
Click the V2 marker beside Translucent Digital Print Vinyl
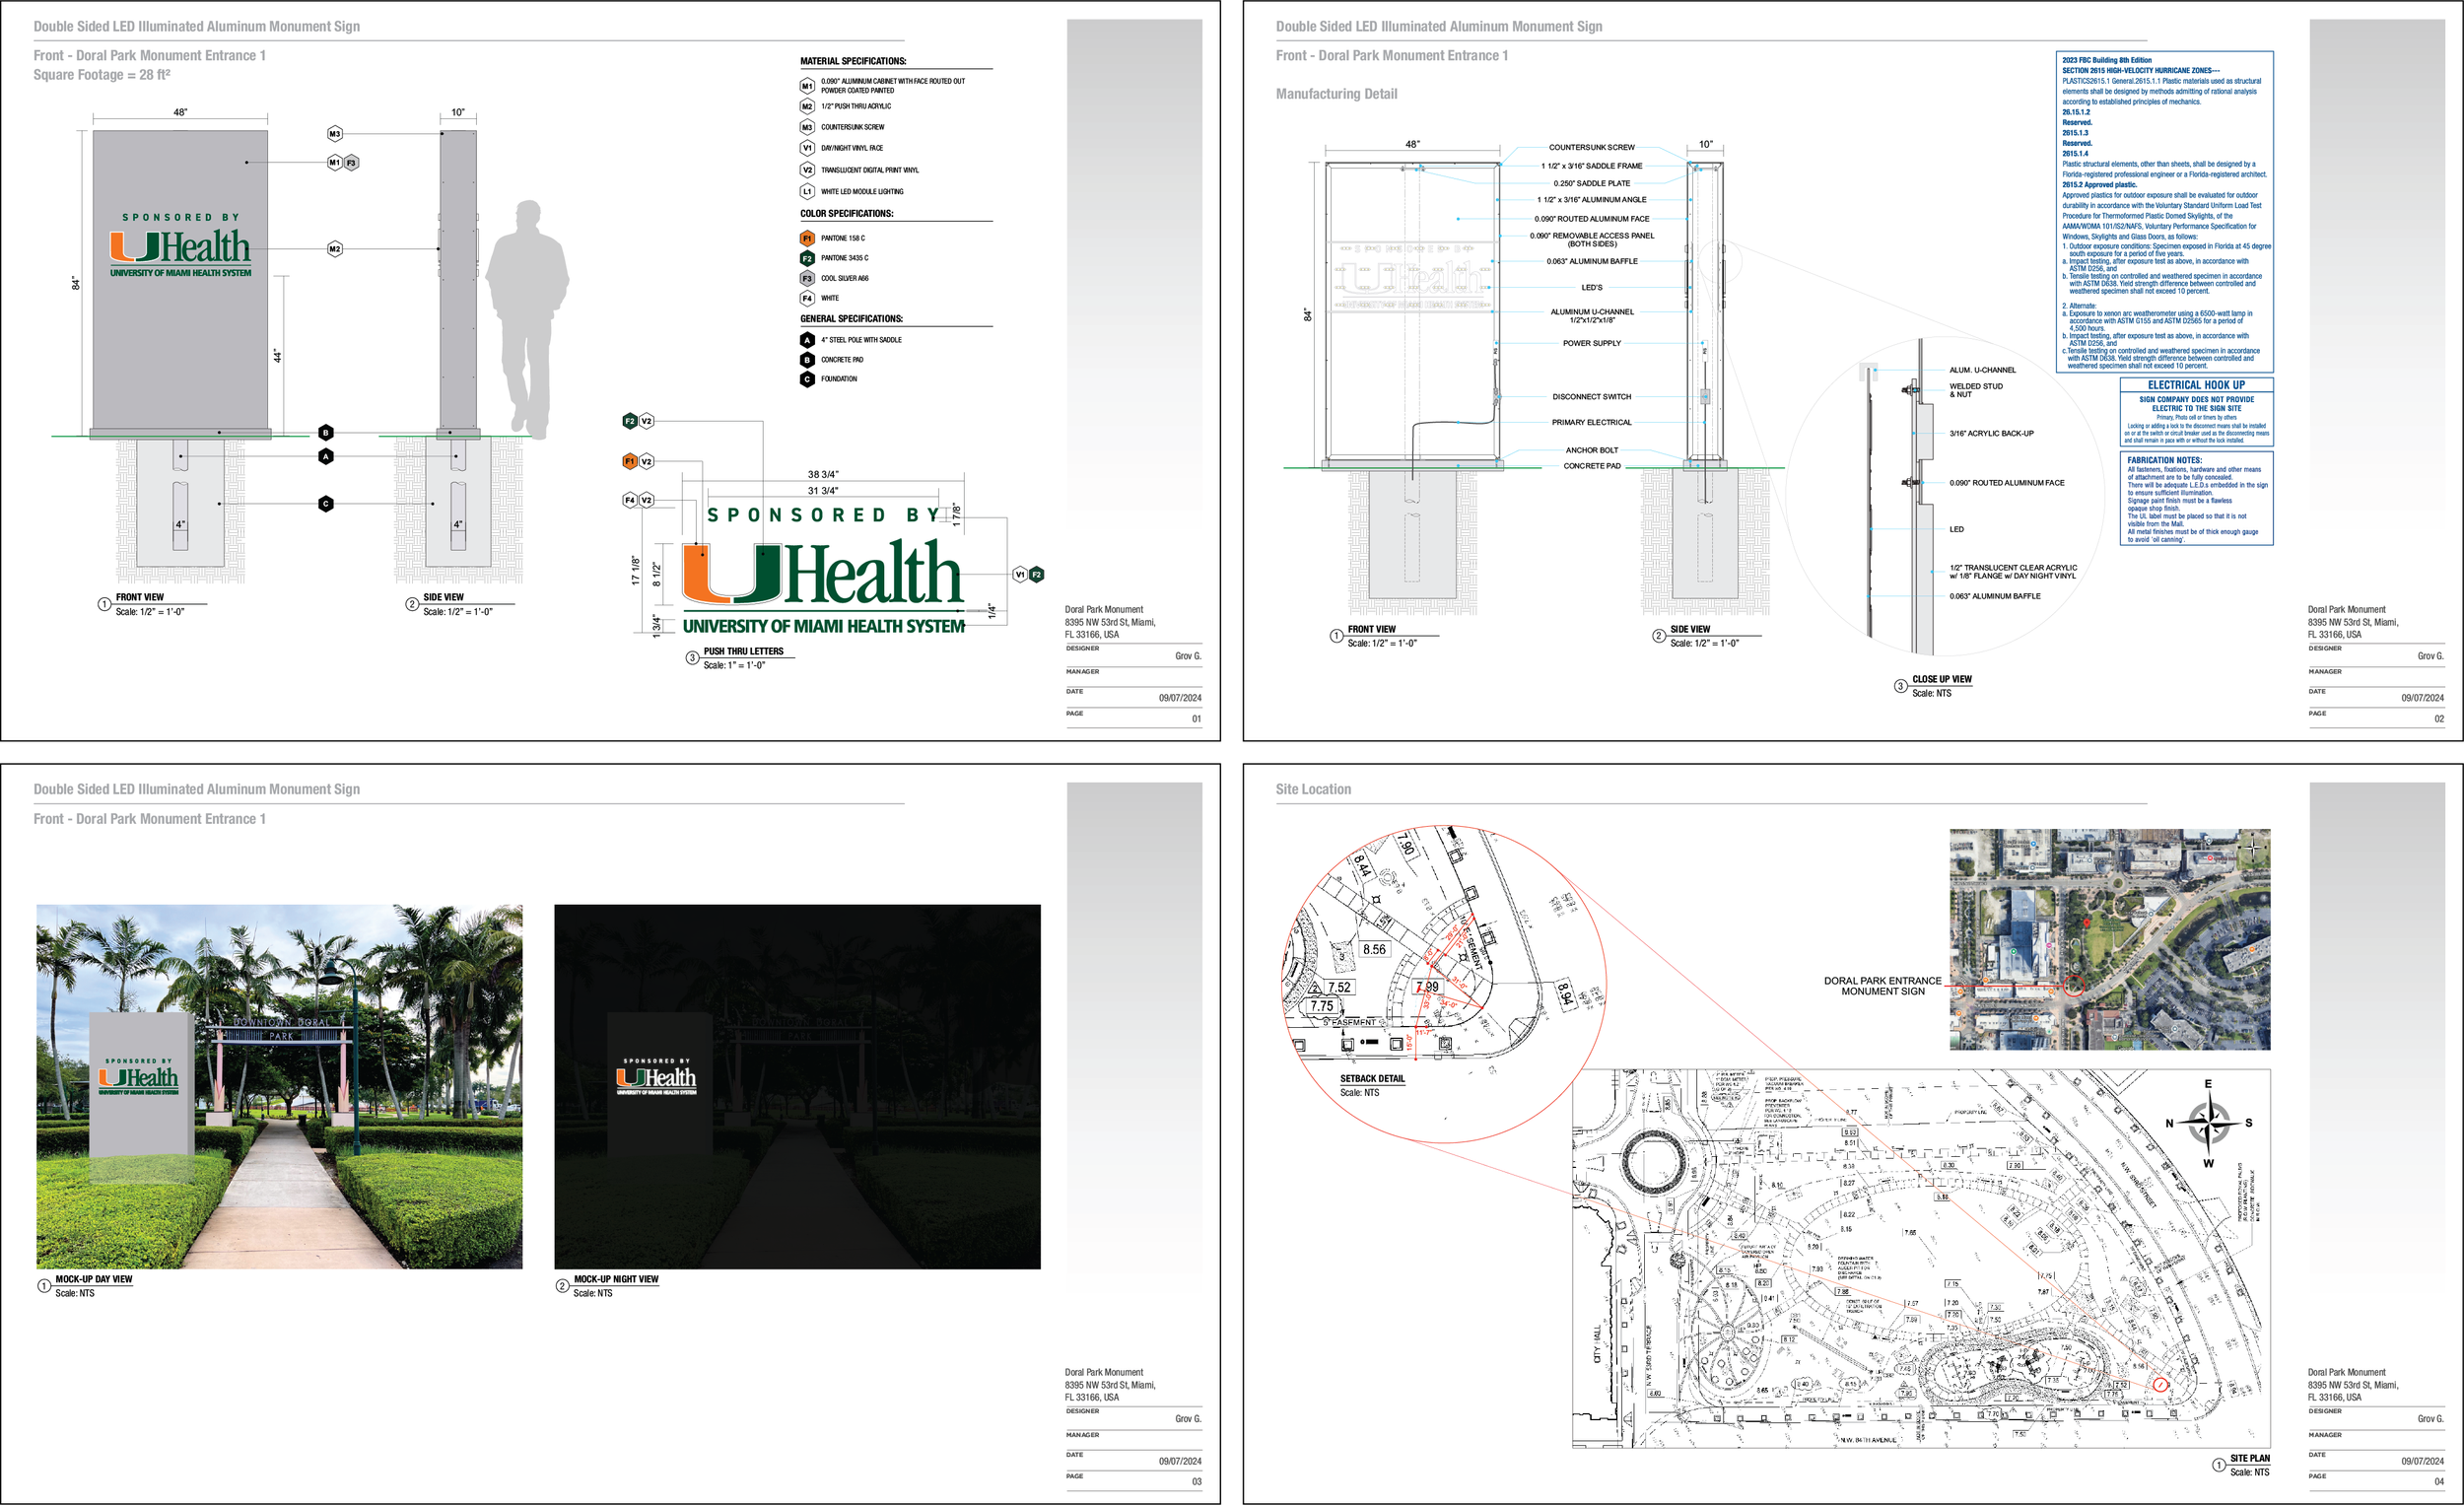pos(807,170)
